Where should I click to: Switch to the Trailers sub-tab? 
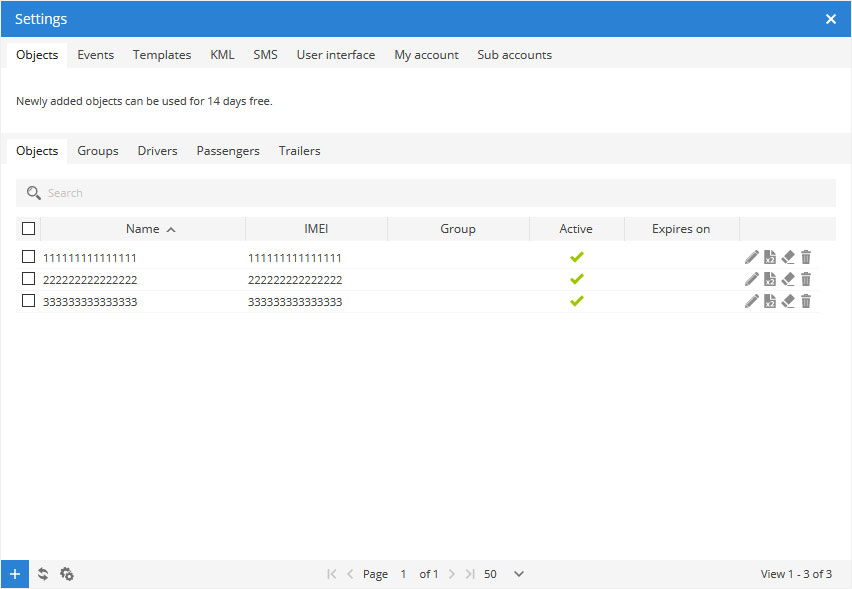[299, 151]
